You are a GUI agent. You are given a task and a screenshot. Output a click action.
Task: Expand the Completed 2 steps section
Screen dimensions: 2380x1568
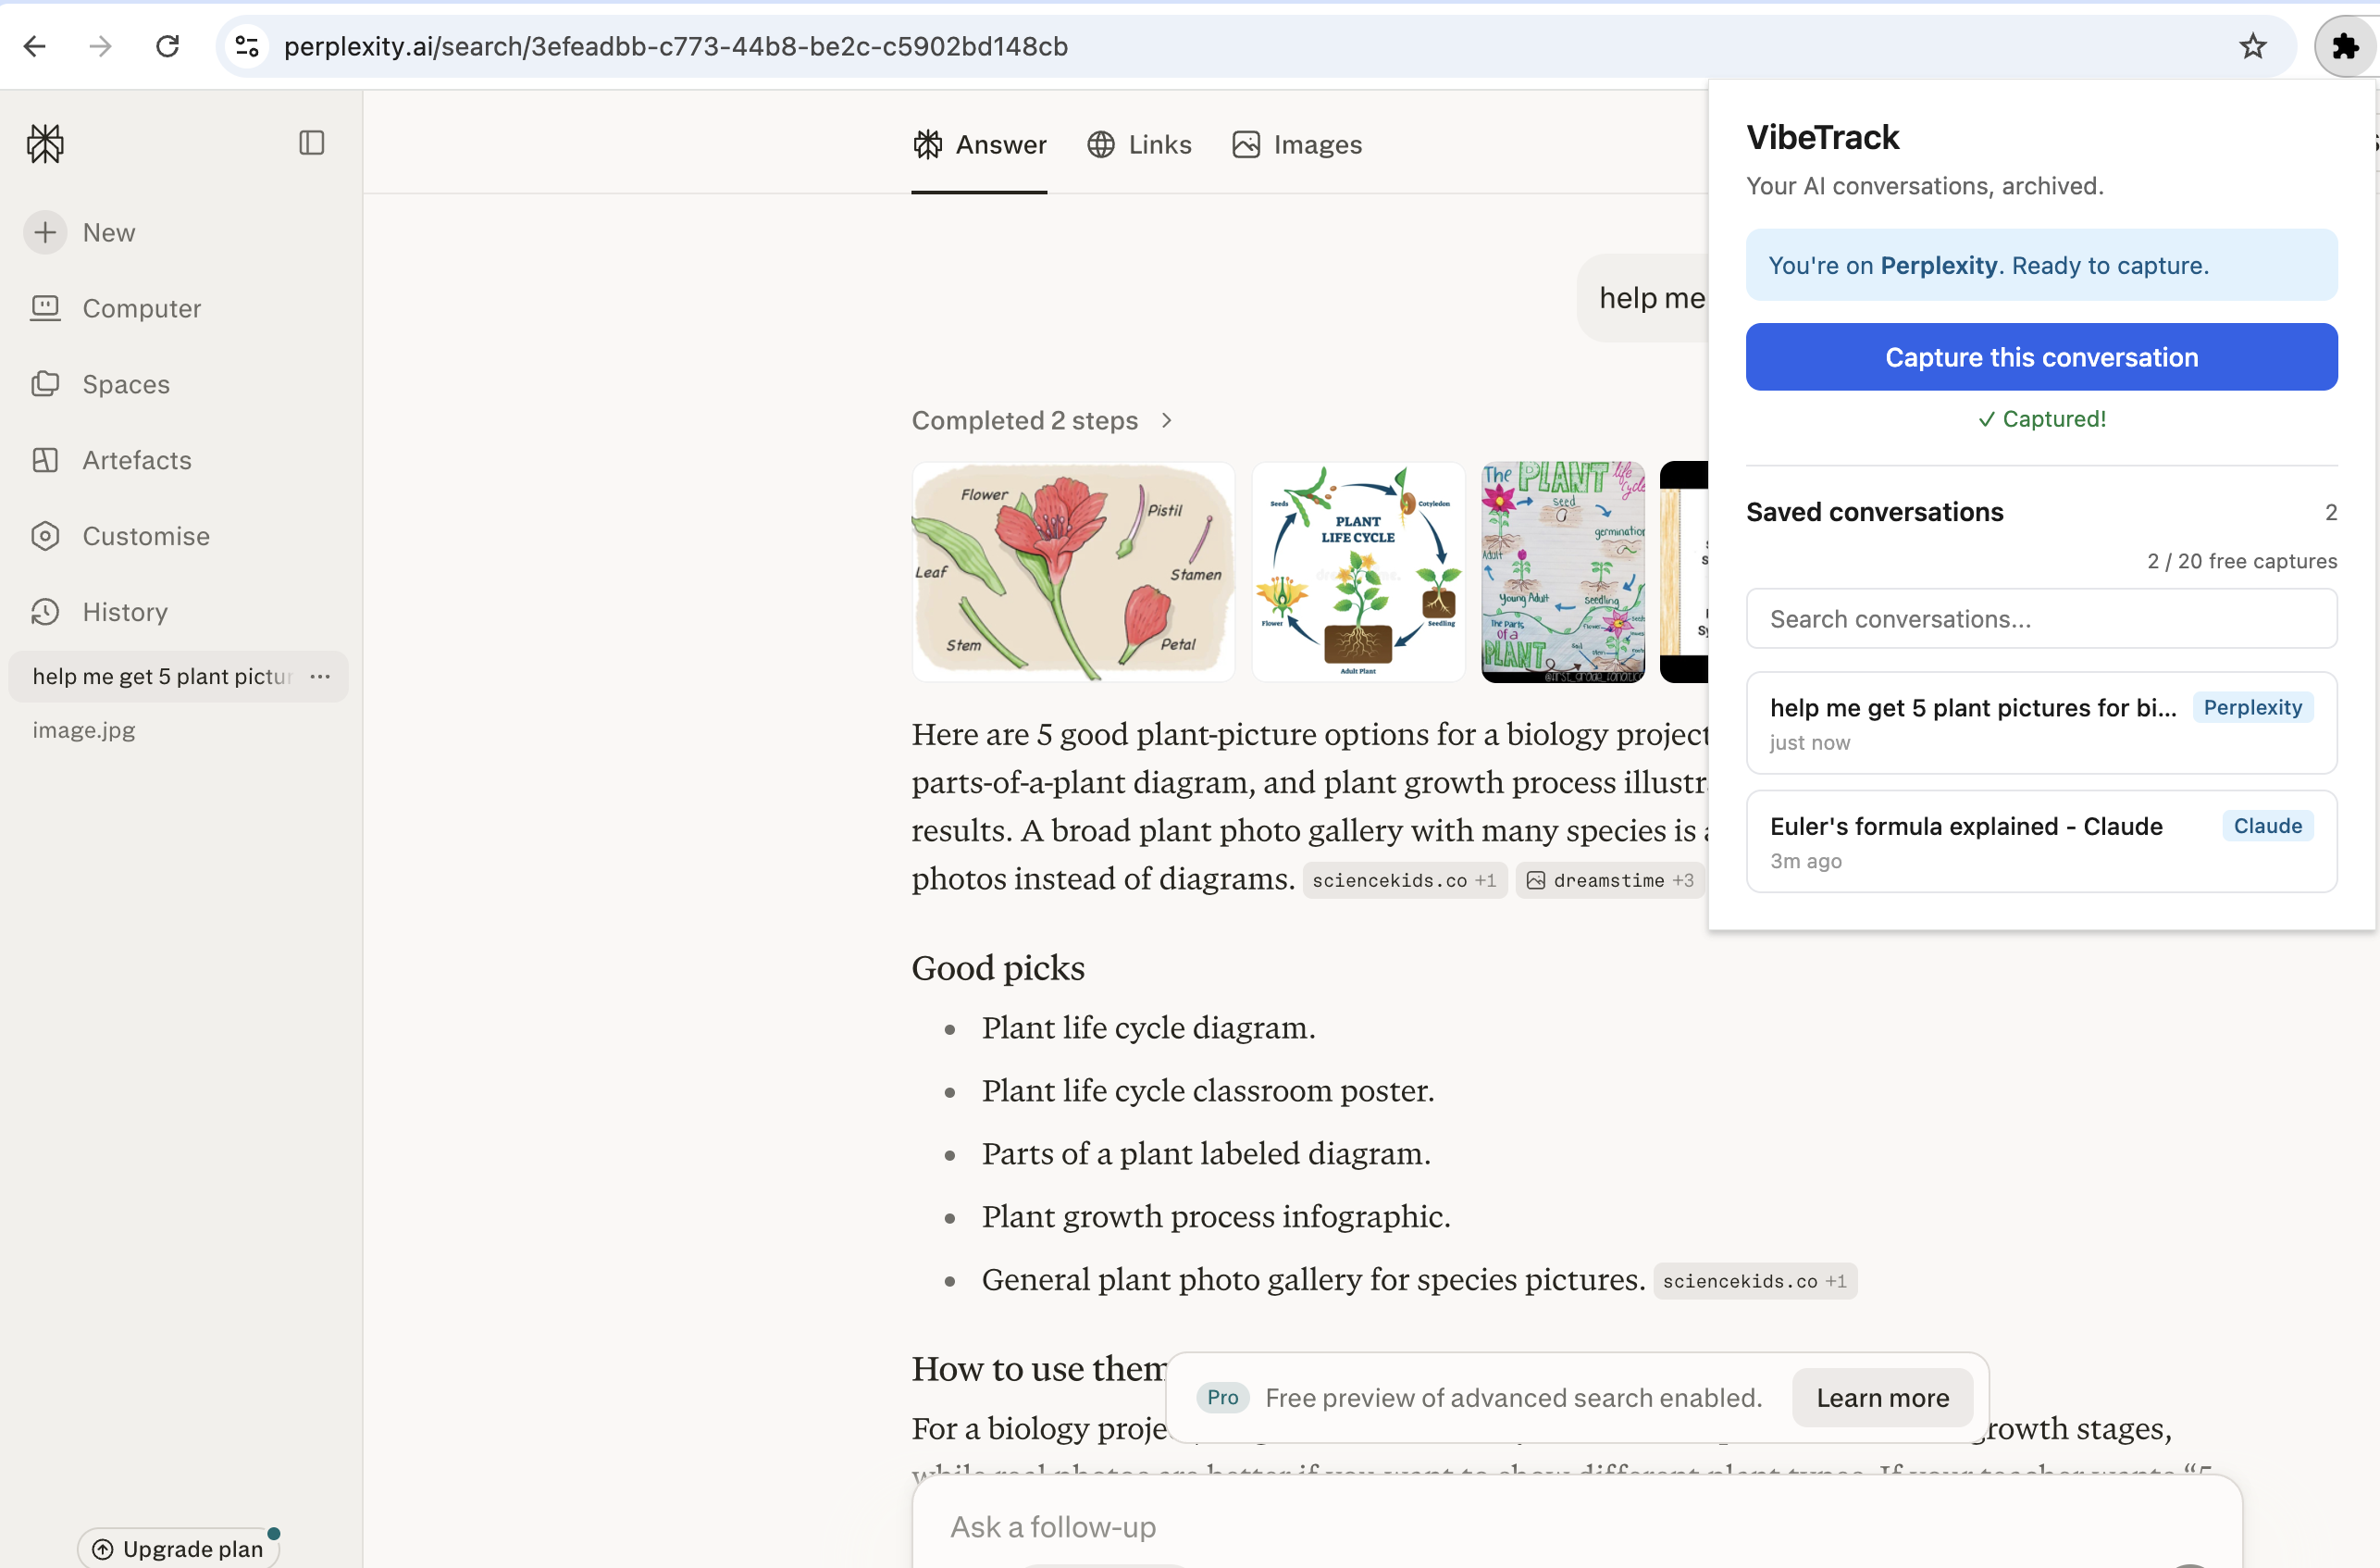coord(1042,420)
